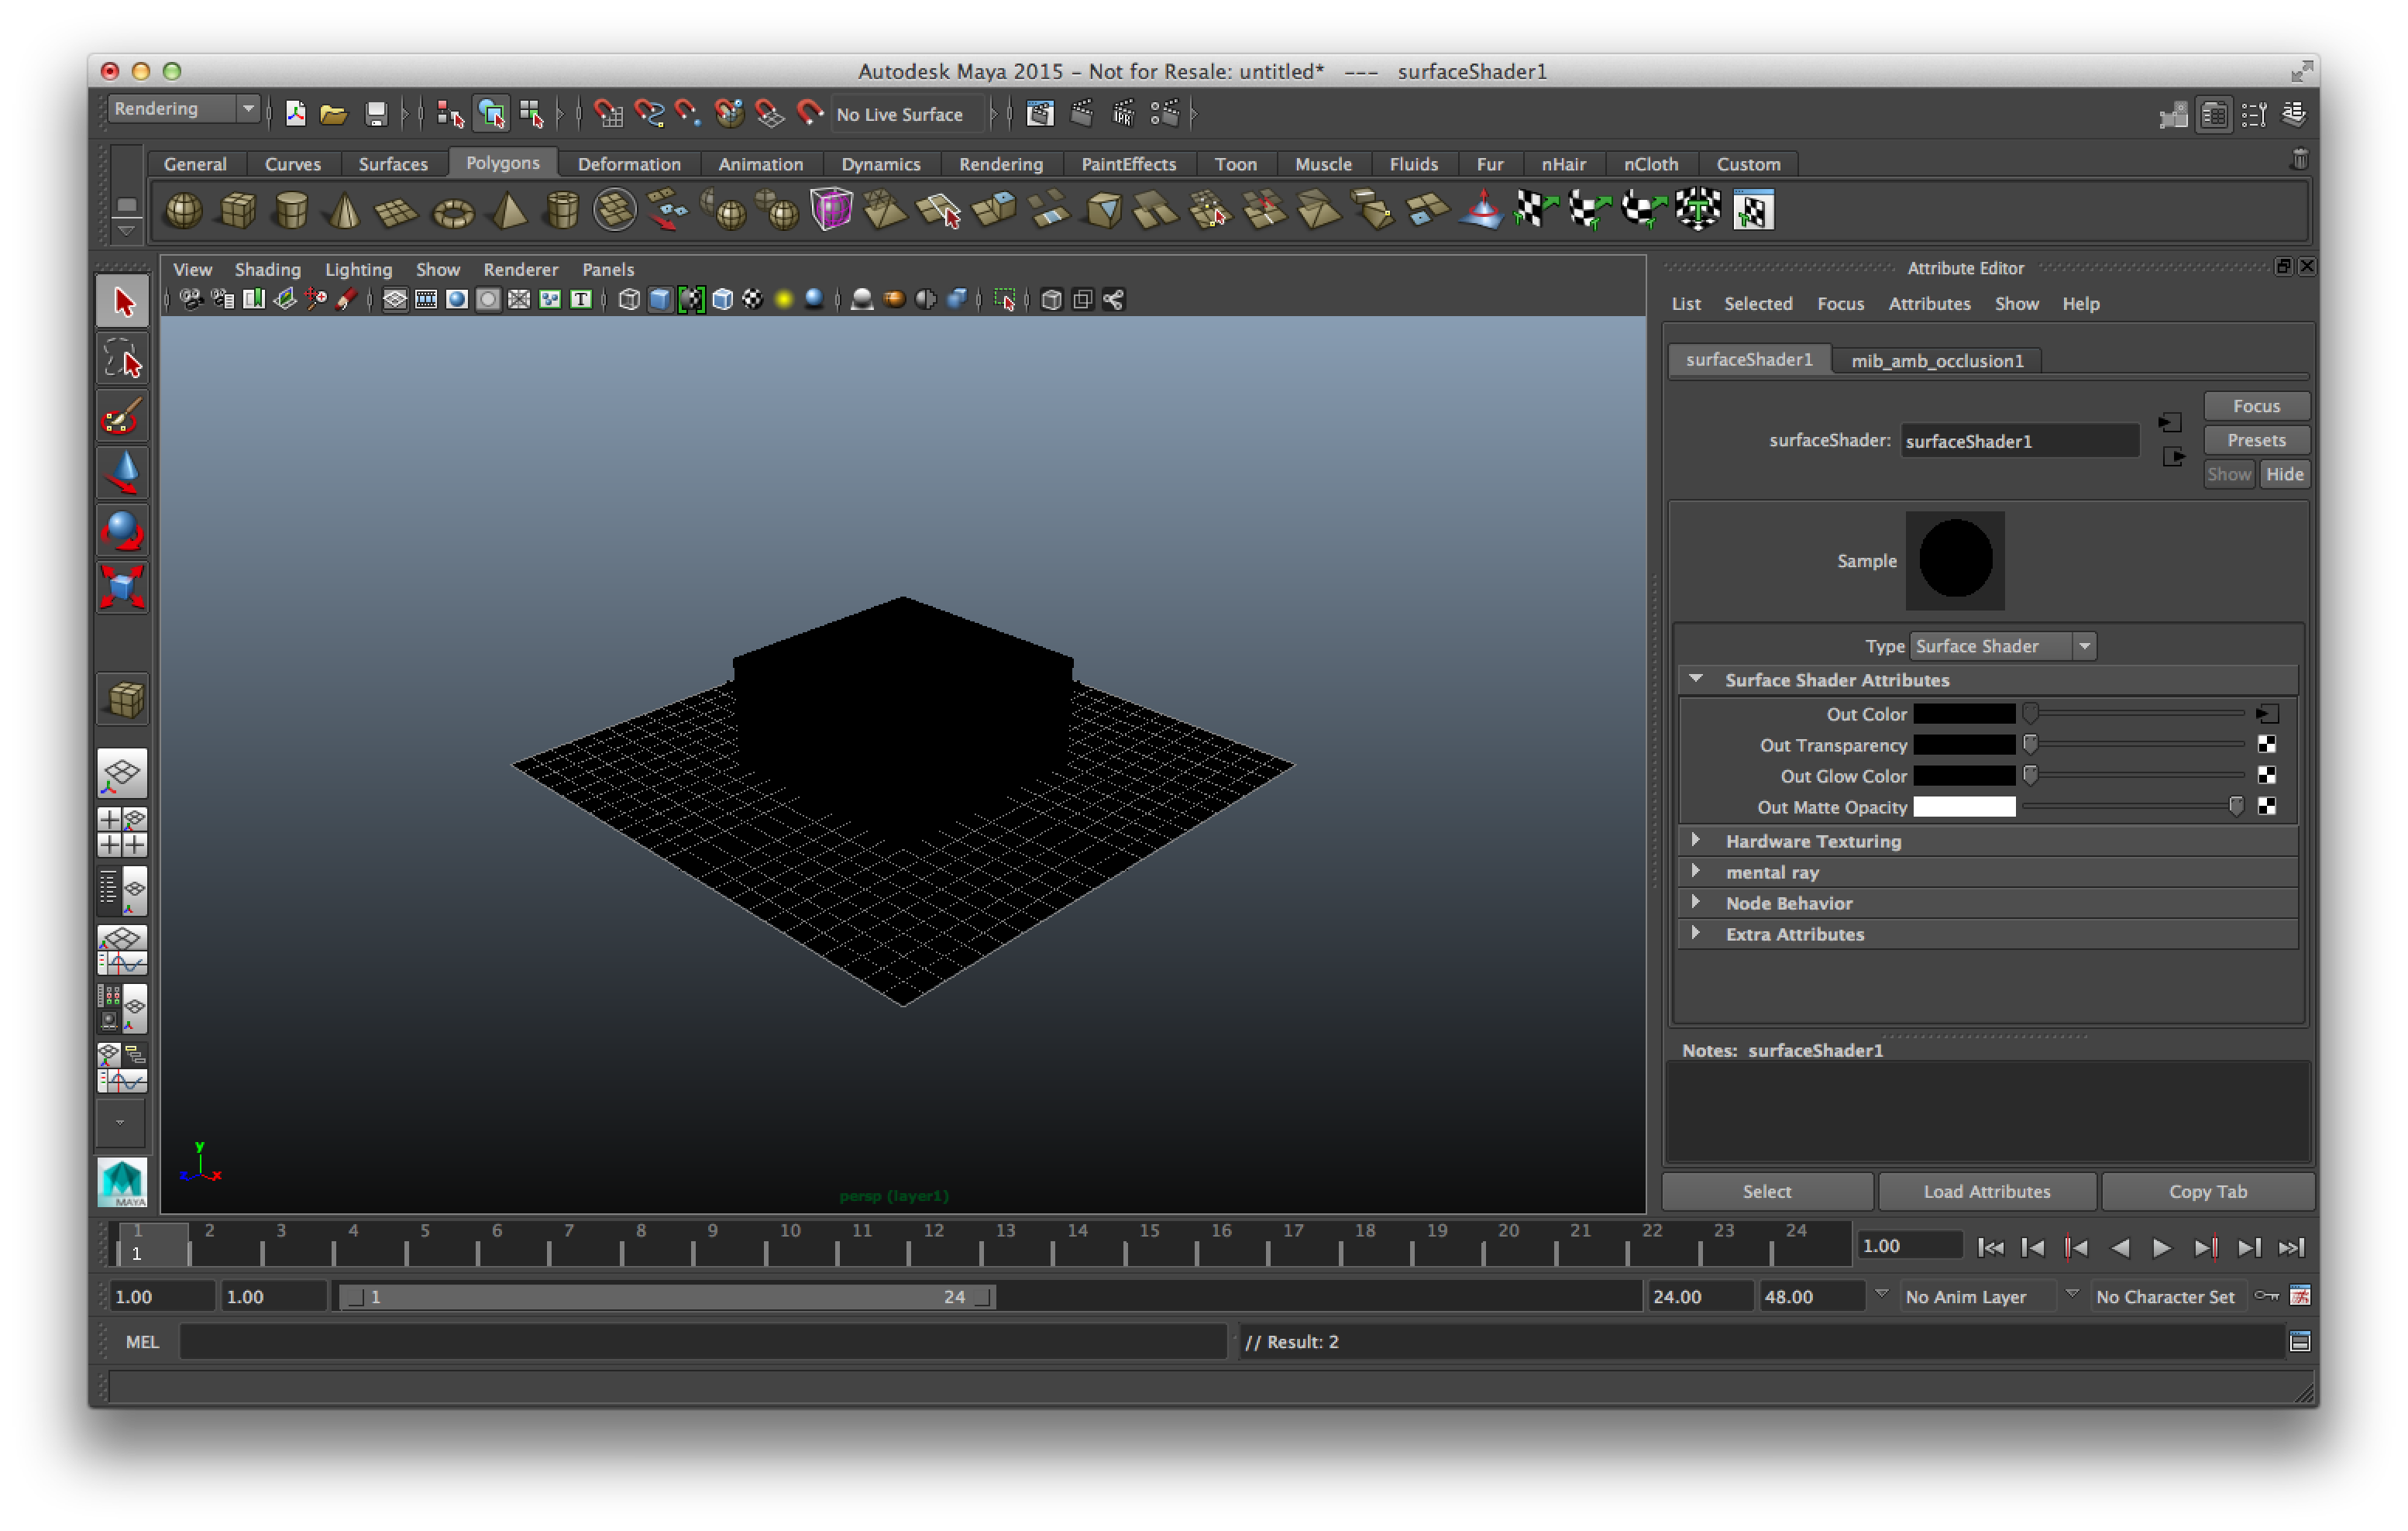Click the polygon torus shelf icon
Viewport: 2408px width, 1531px height.
pyautogui.click(x=452, y=212)
